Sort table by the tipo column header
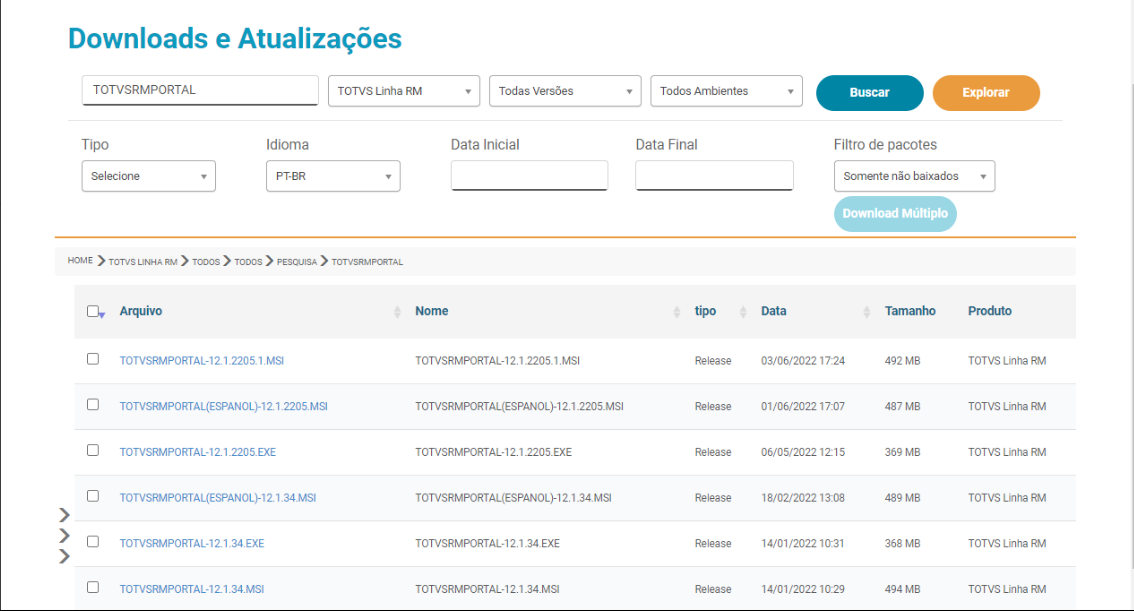This screenshot has width=1134, height=611. (x=705, y=311)
